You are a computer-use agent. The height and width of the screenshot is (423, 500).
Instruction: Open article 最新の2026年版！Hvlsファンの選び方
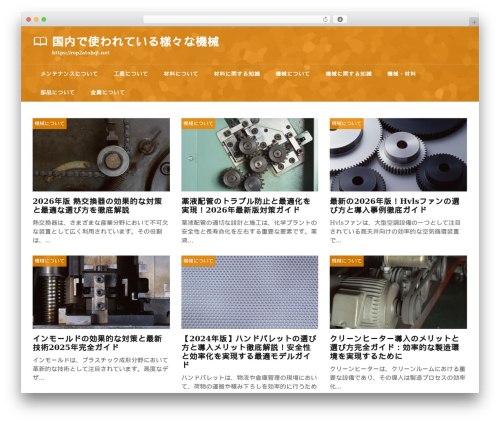tap(395, 205)
